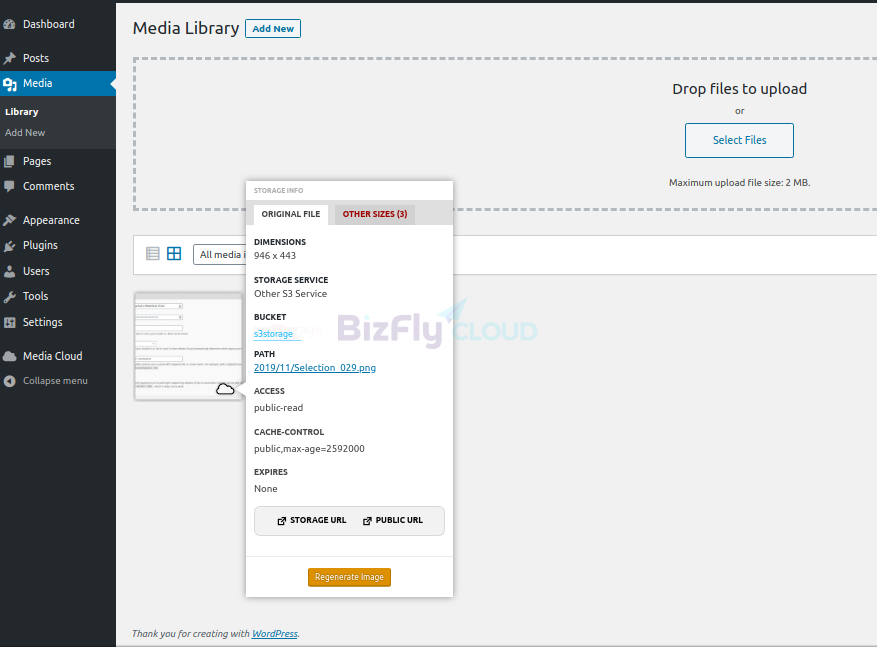Screen dimensions: 877x647
Task: Switch to grid view icon
Action: pyautogui.click(x=174, y=254)
